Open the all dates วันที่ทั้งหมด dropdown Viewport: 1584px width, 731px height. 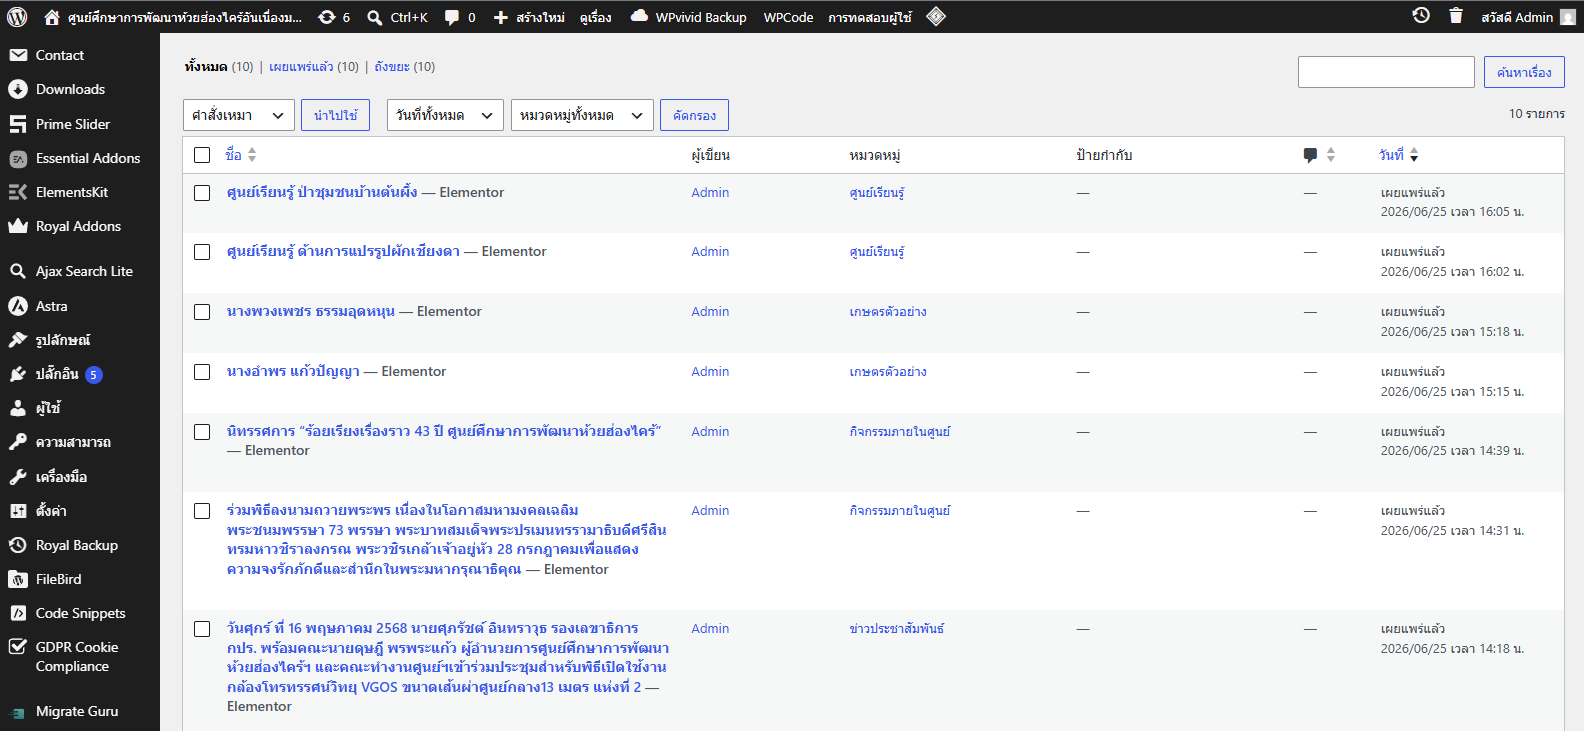[x=445, y=115]
